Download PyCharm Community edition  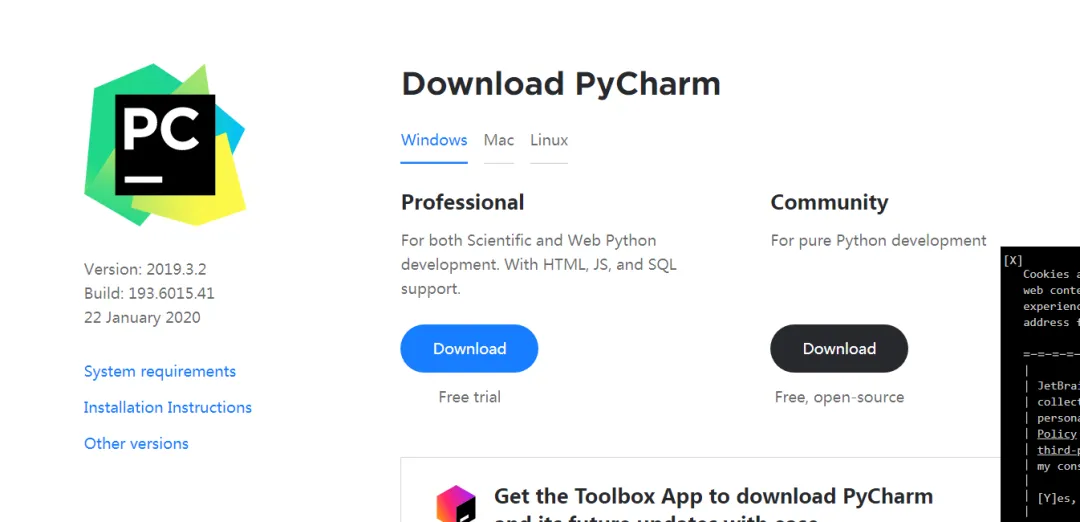click(x=839, y=349)
